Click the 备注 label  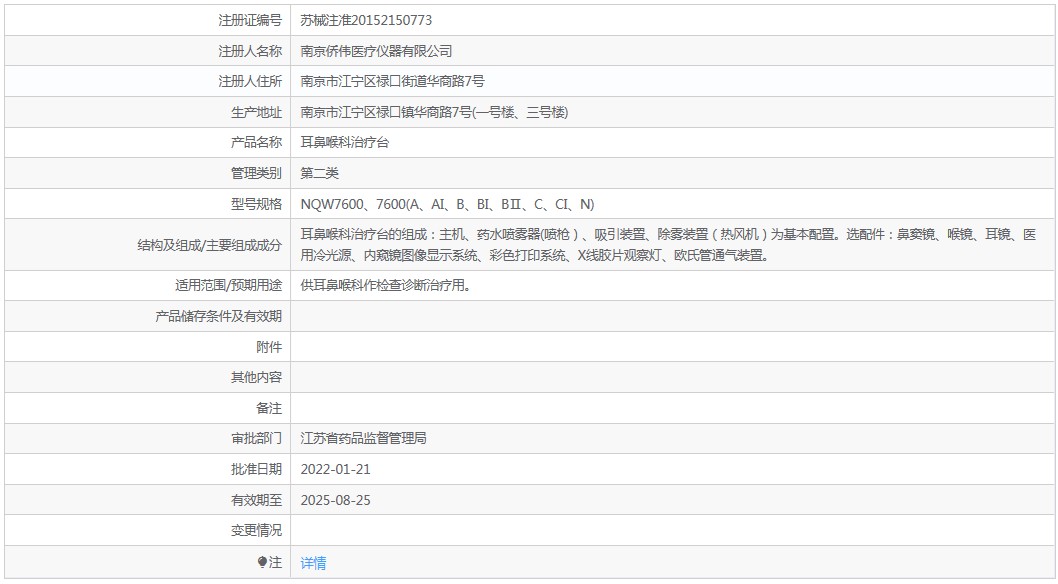pyautogui.click(x=269, y=408)
